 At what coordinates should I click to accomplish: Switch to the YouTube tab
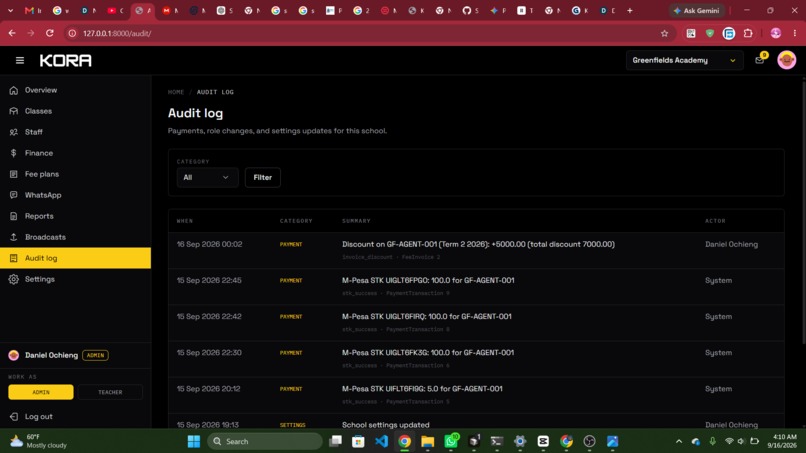coord(115,10)
